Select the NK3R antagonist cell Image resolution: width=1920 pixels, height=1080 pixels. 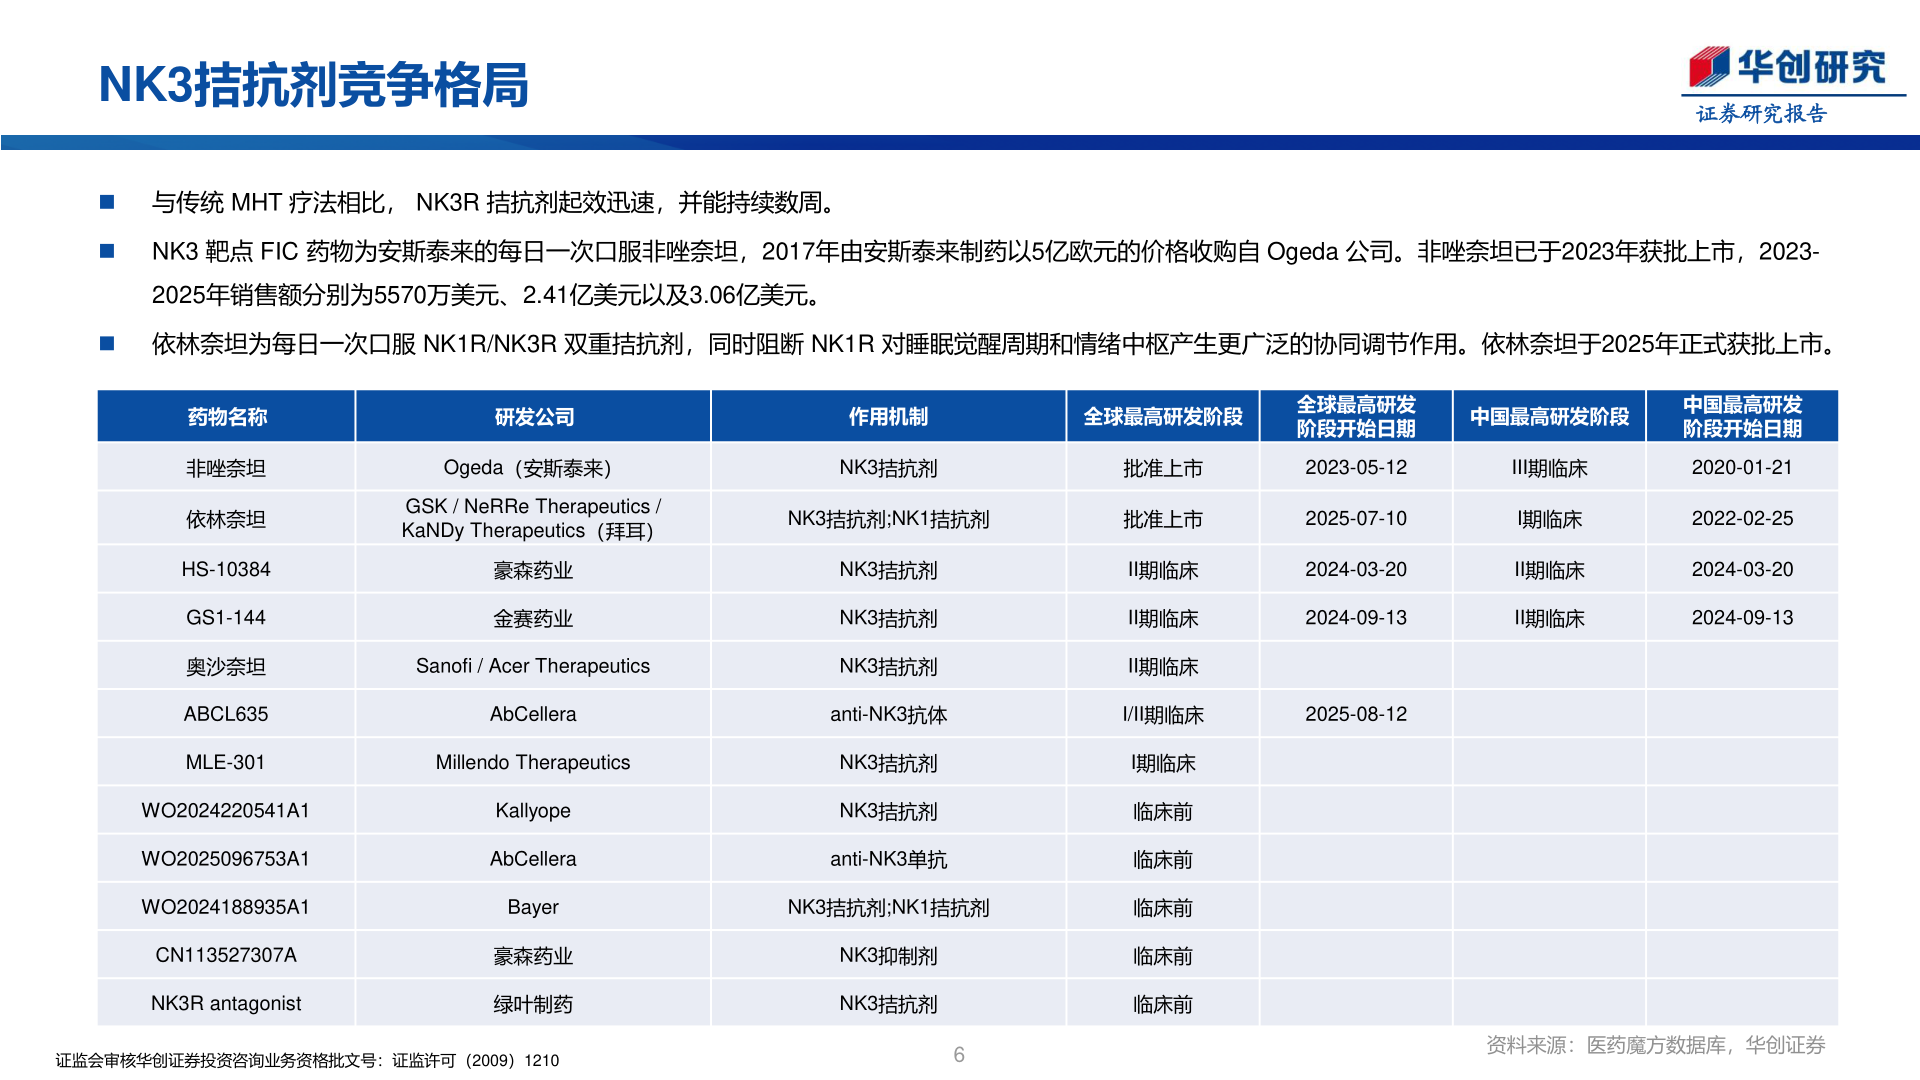click(x=226, y=1003)
